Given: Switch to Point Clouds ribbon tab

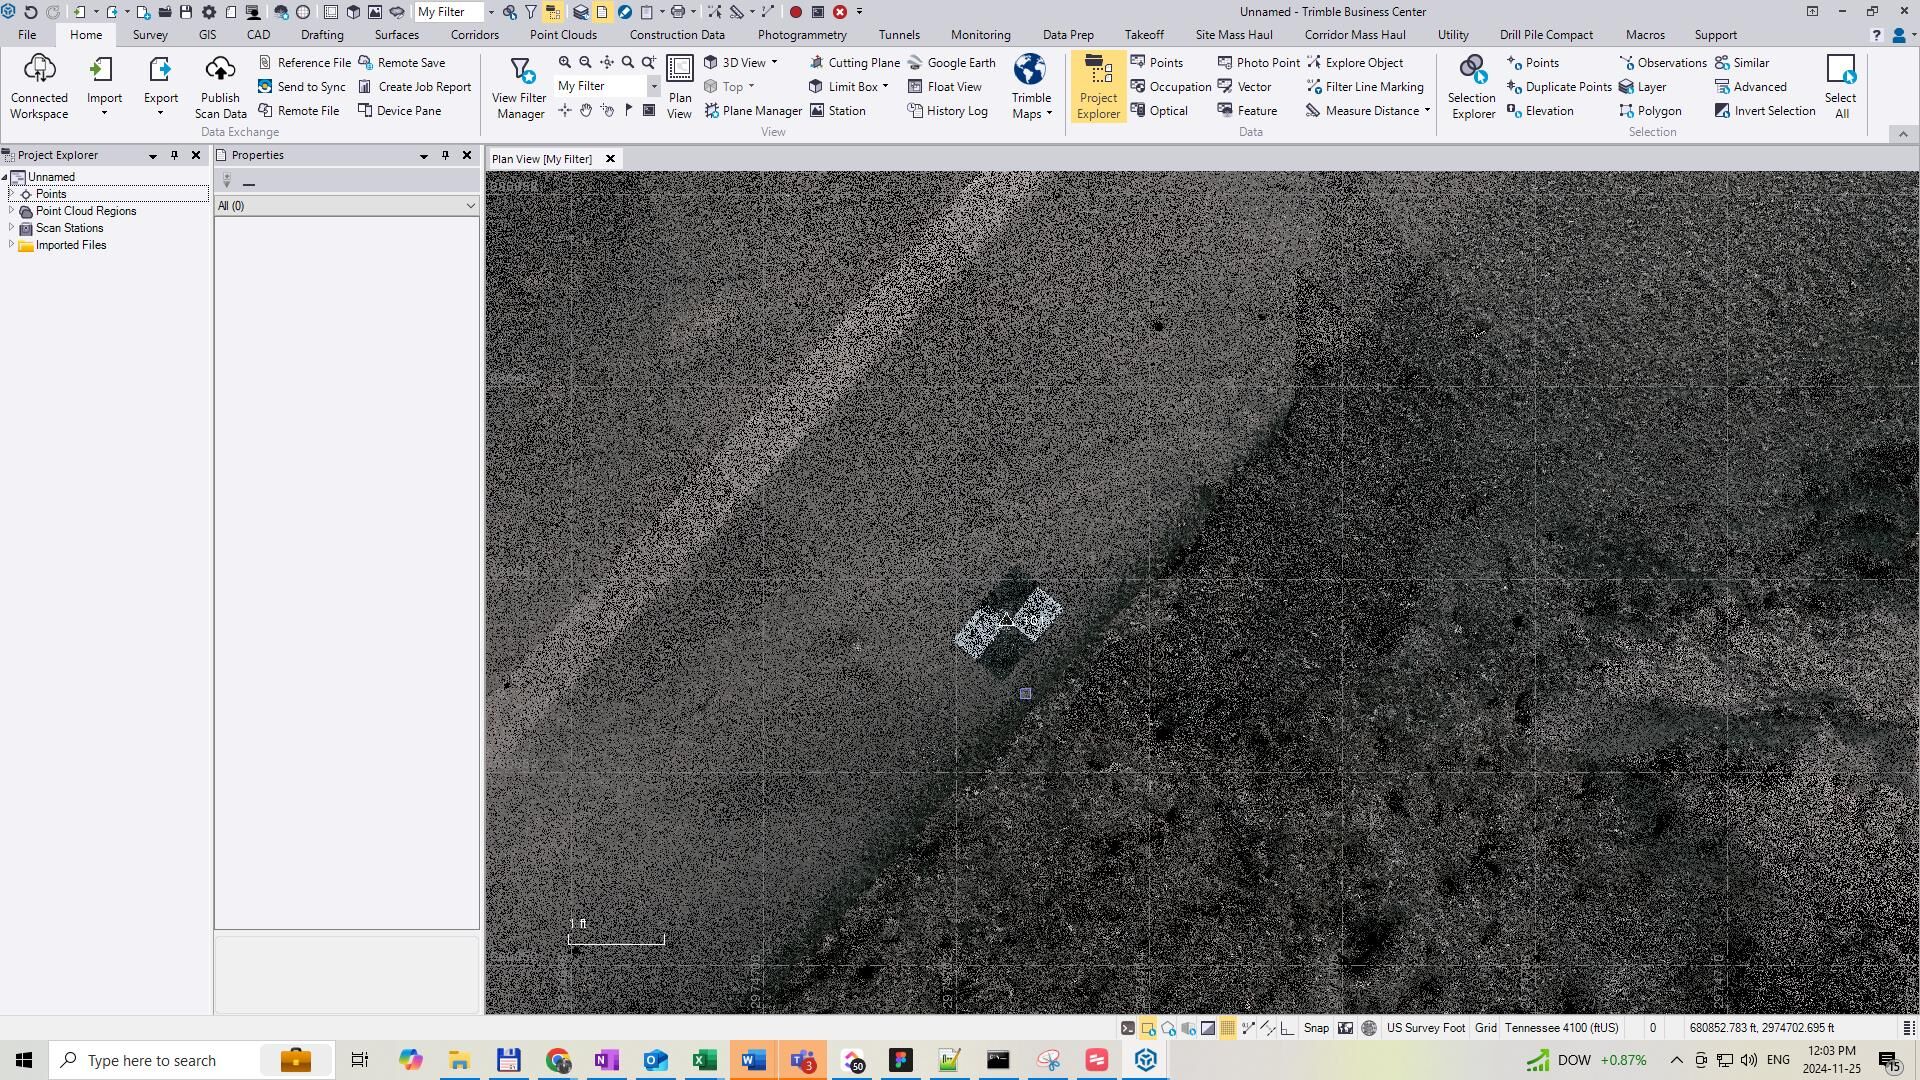Looking at the screenshot, I should point(563,35).
